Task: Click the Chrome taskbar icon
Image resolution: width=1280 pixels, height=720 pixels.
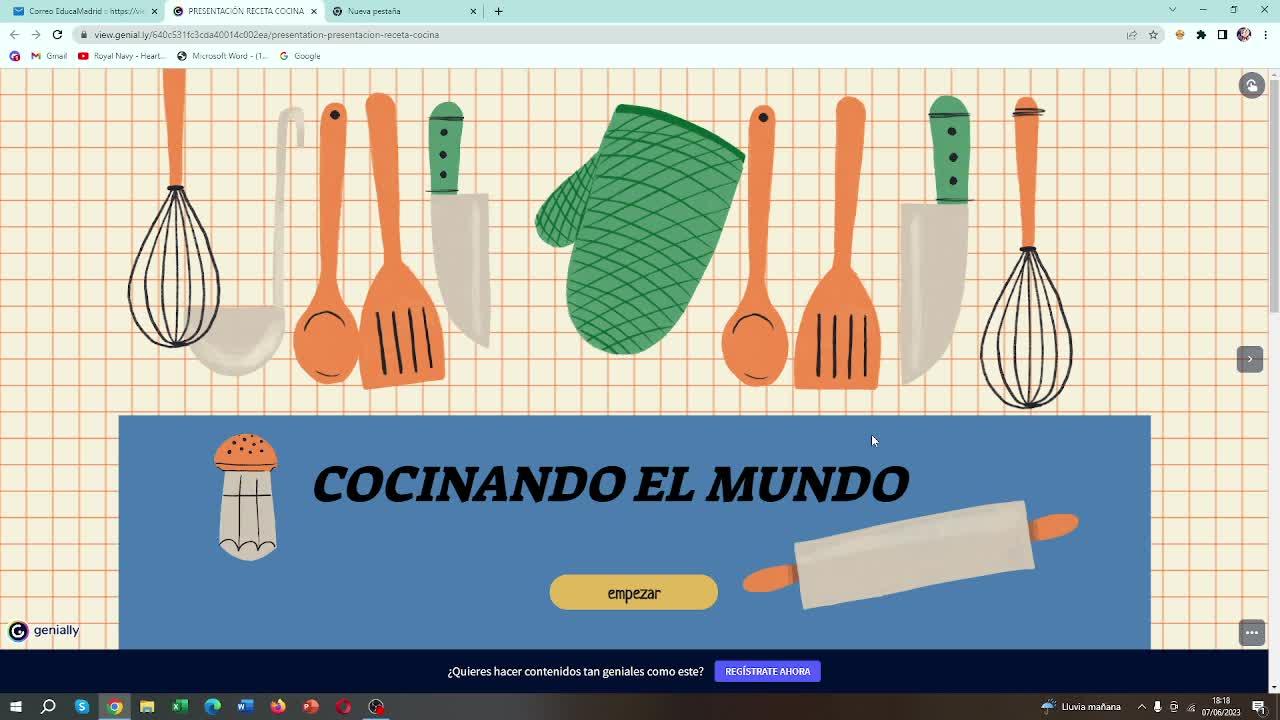Action: pyautogui.click(x=115, y=706)
